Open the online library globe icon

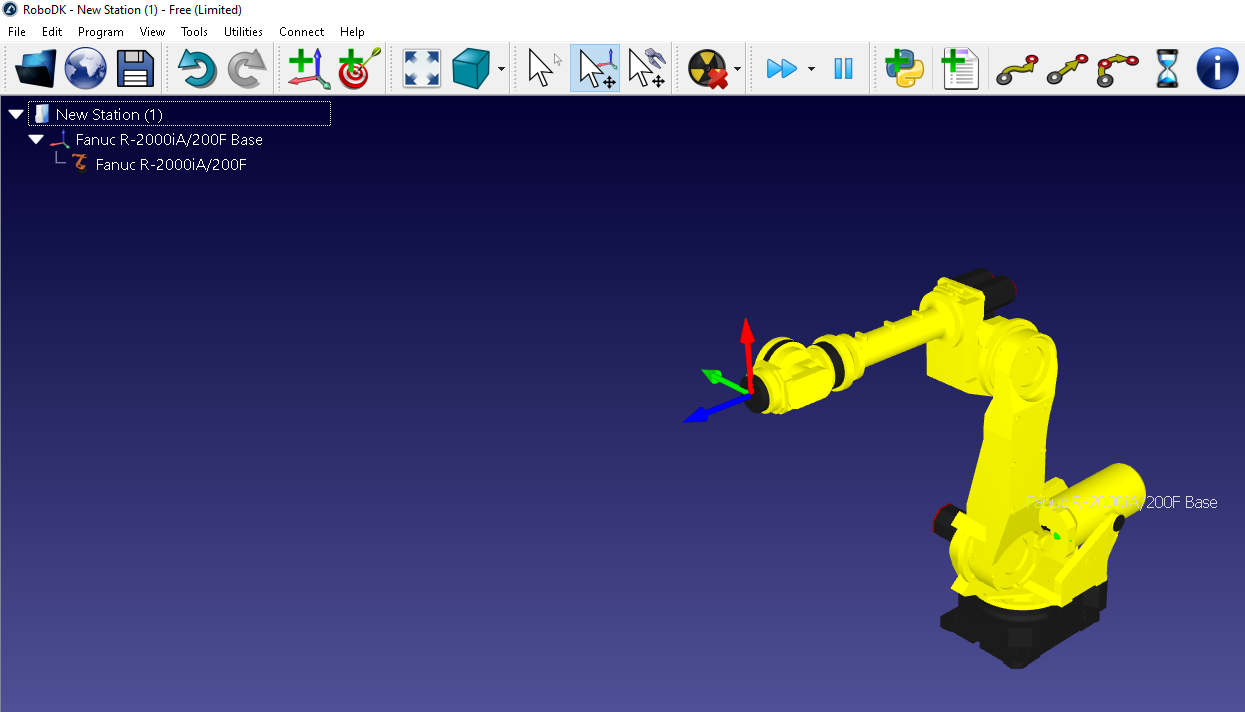pyautogui.click(x=86, y=69)
